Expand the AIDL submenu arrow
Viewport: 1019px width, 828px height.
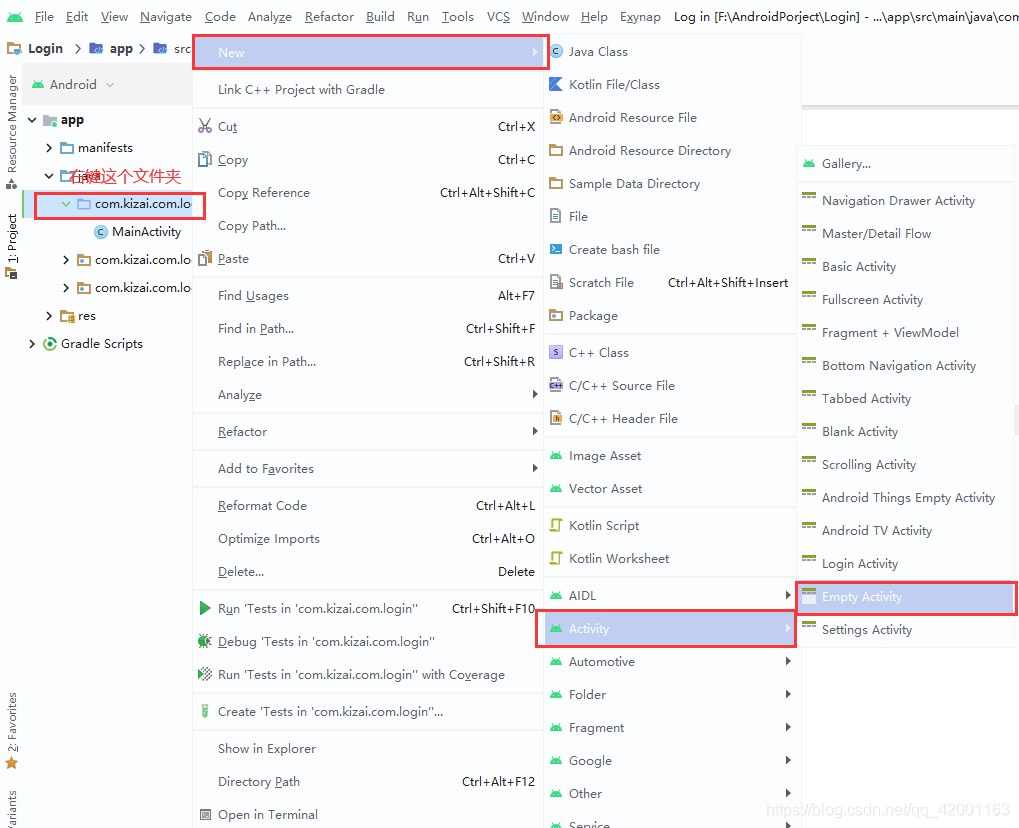coord(788,595)
